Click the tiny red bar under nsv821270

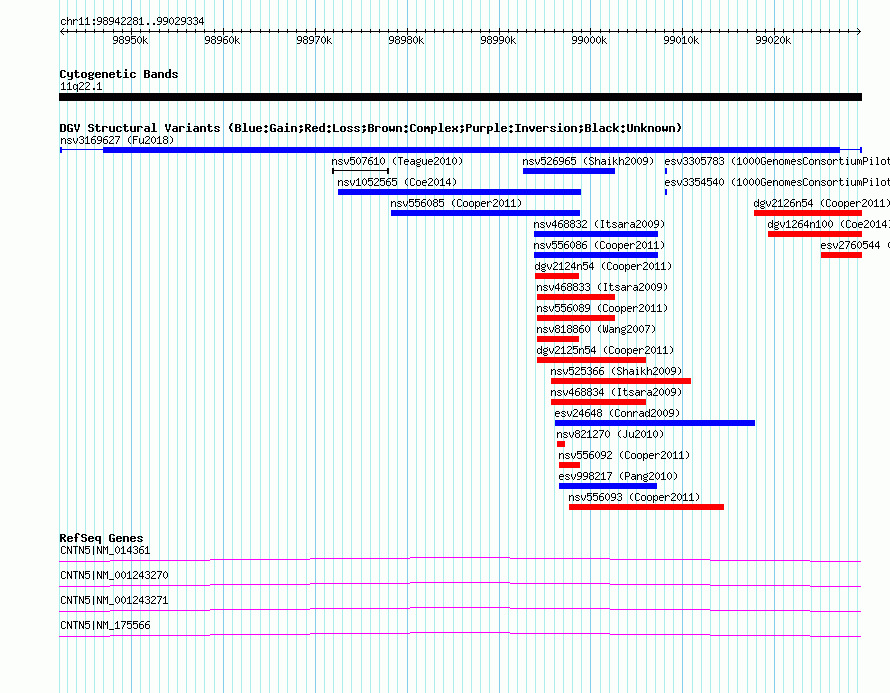pyautogui.click(x=561, y=444)
